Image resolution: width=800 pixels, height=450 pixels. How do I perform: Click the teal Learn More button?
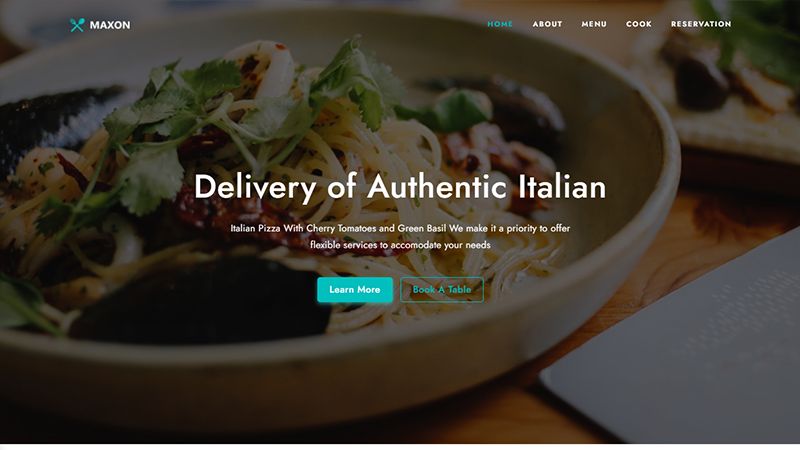(x=355, y=290)
